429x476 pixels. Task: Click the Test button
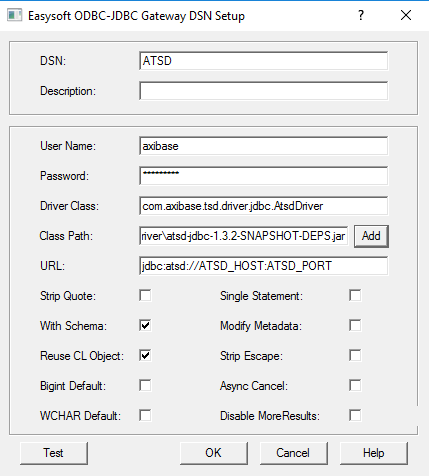click(54, 453)
